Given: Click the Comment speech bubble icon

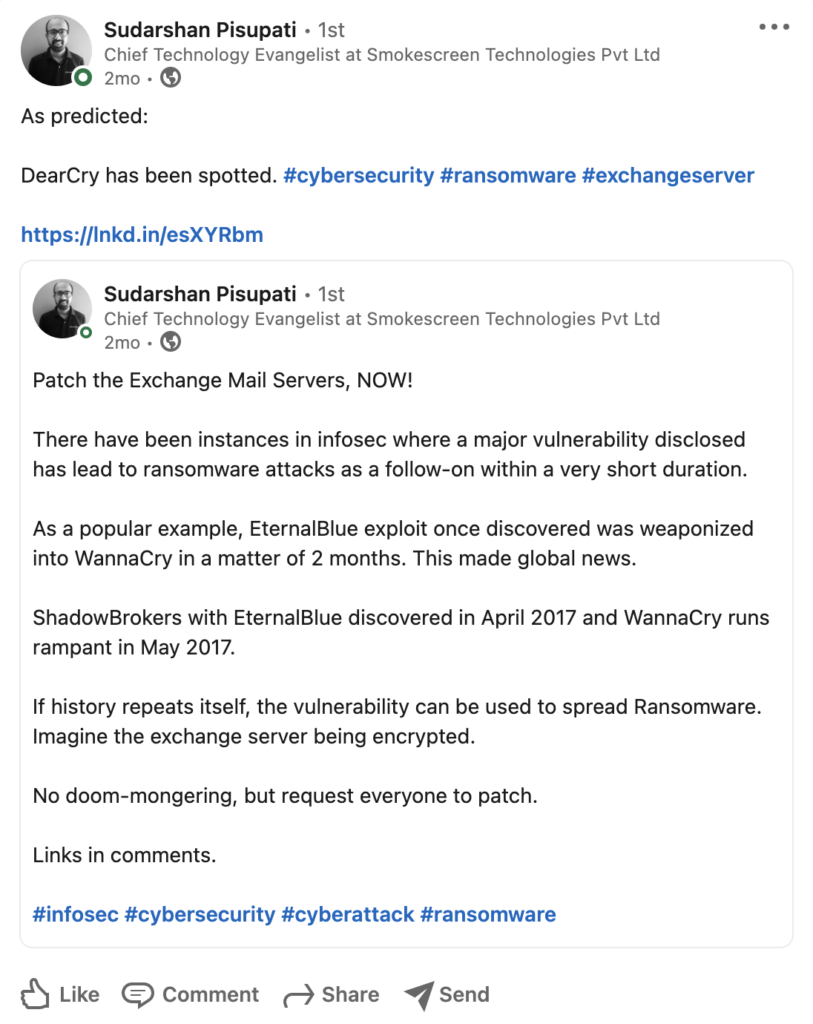Looking at the screenshot, I should [x=138, y=995].
